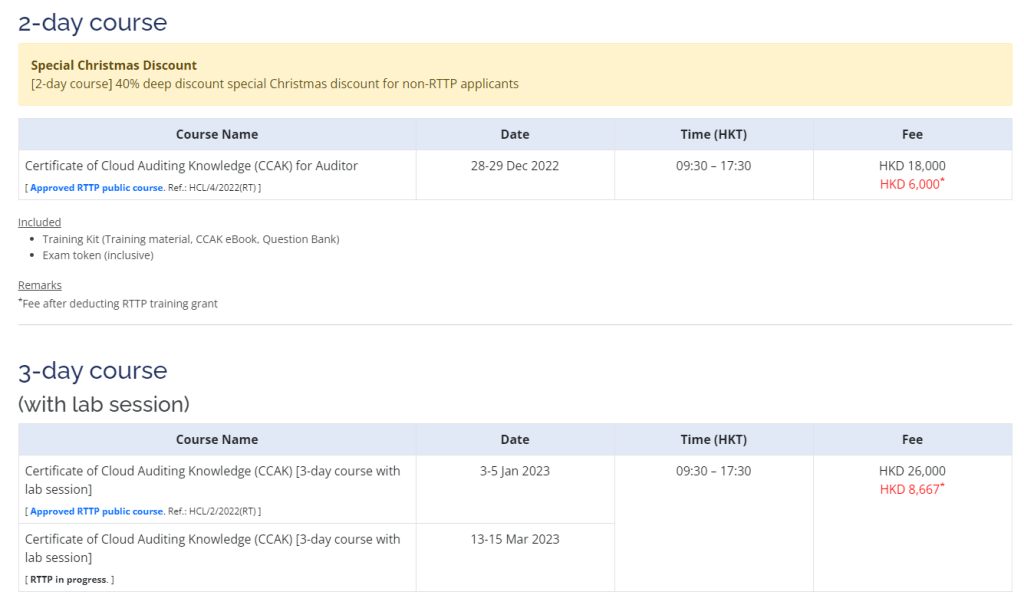Select the 3-5 Jan 2023 date cell
Screen dimensions: 1024x605
(x=514, y=471)
